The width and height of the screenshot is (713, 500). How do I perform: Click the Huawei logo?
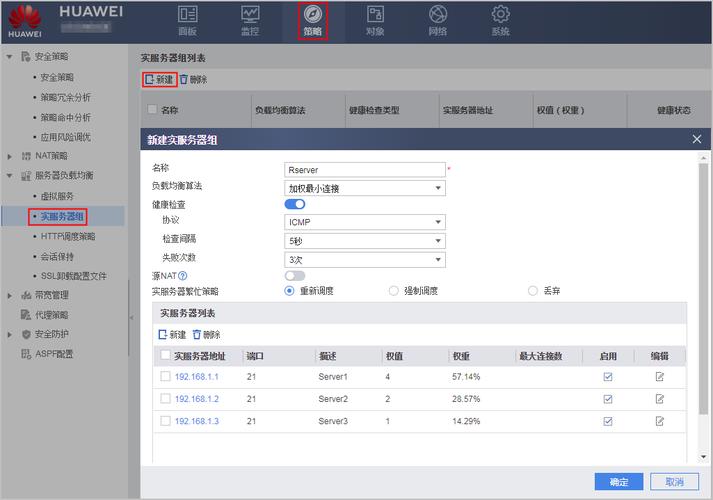click(25, 21)
